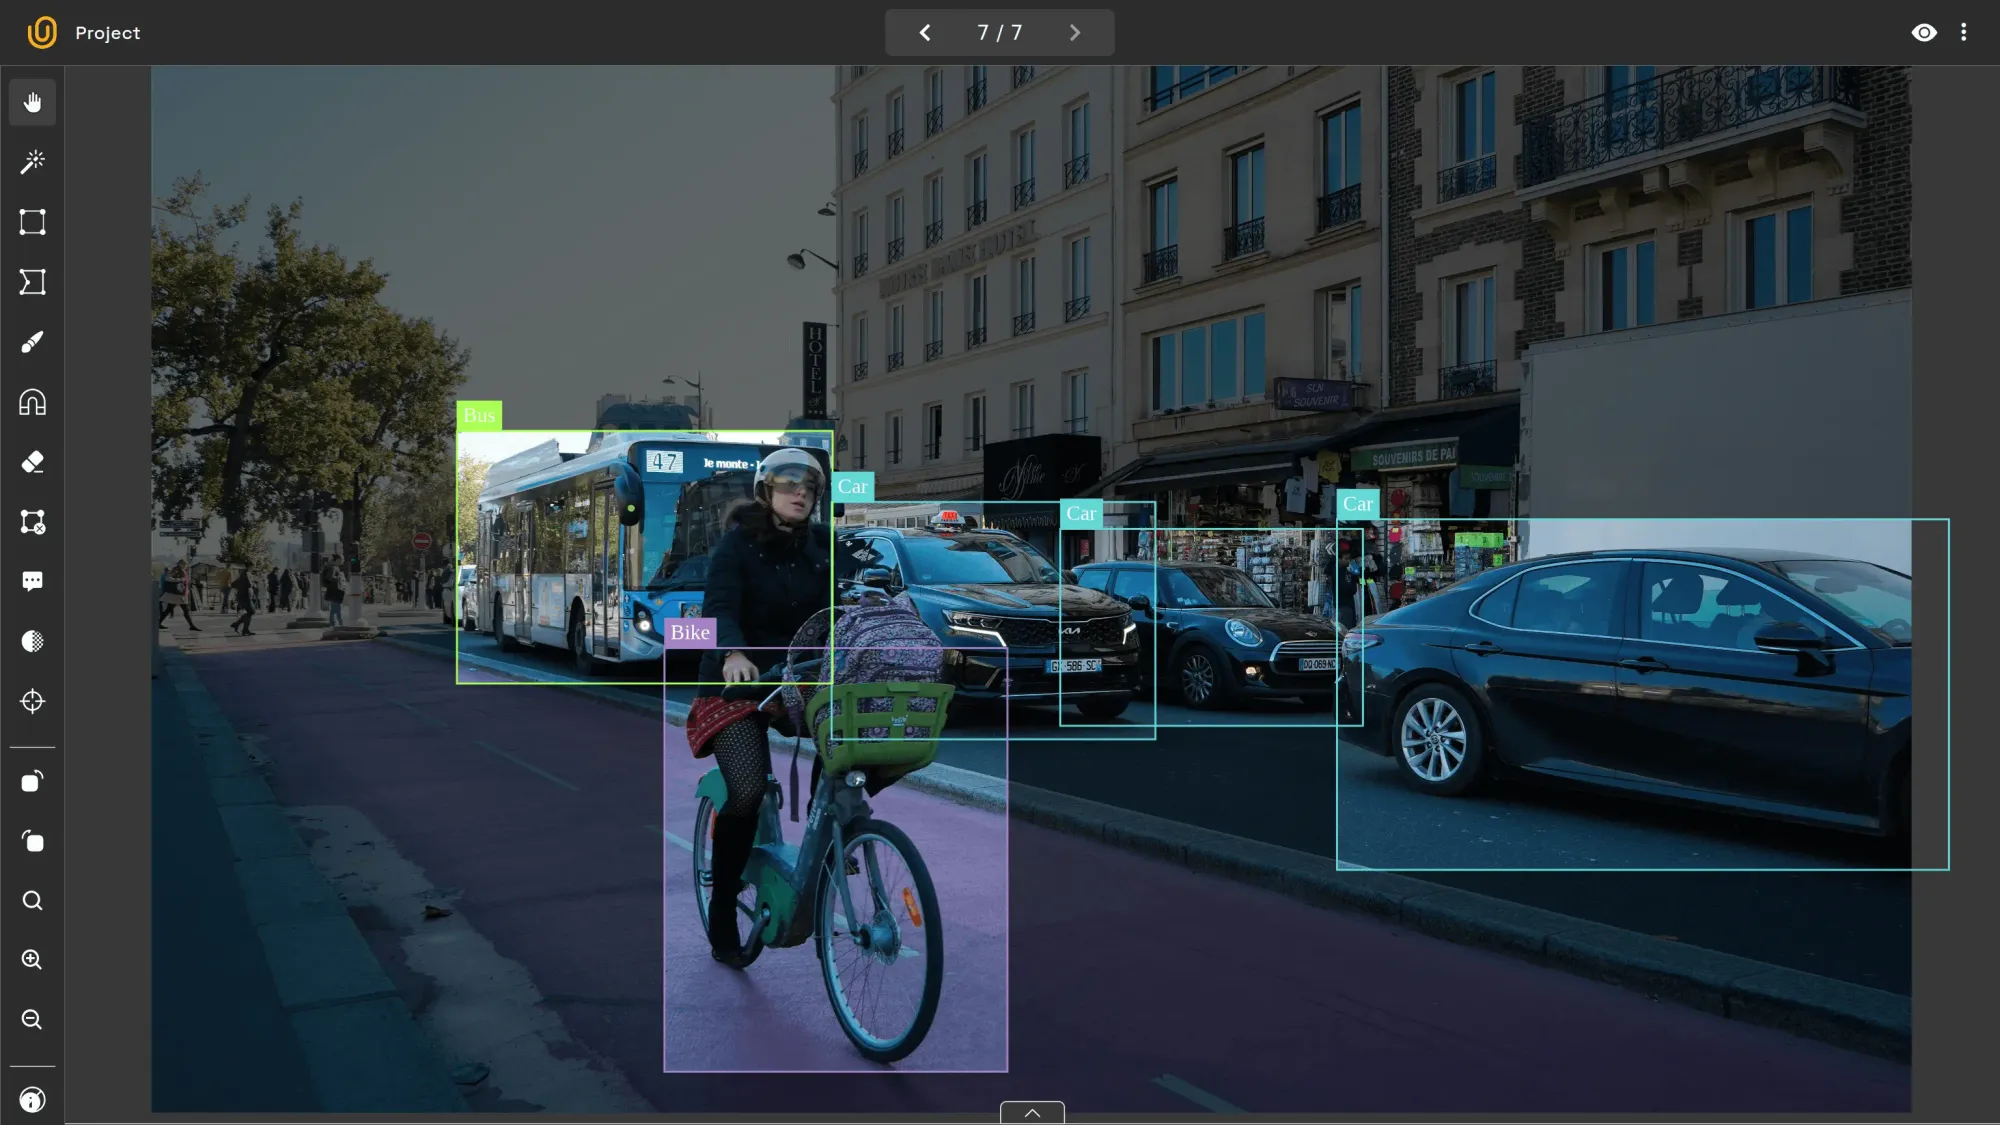Expand the bottom panel with the chevron
This screenshot has width=2000, height=1125.
[x=1031, y=1112]
